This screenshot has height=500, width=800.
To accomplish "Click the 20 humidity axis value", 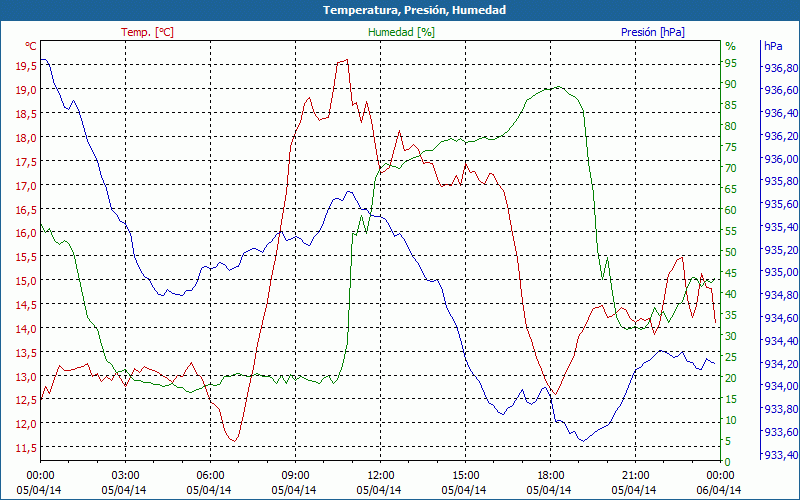I will click(731, 378).
